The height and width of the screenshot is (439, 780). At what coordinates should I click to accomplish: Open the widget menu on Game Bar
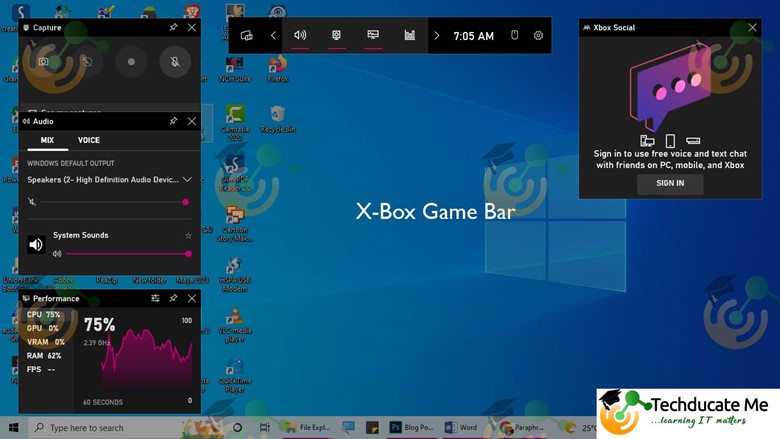coord(246,36)
